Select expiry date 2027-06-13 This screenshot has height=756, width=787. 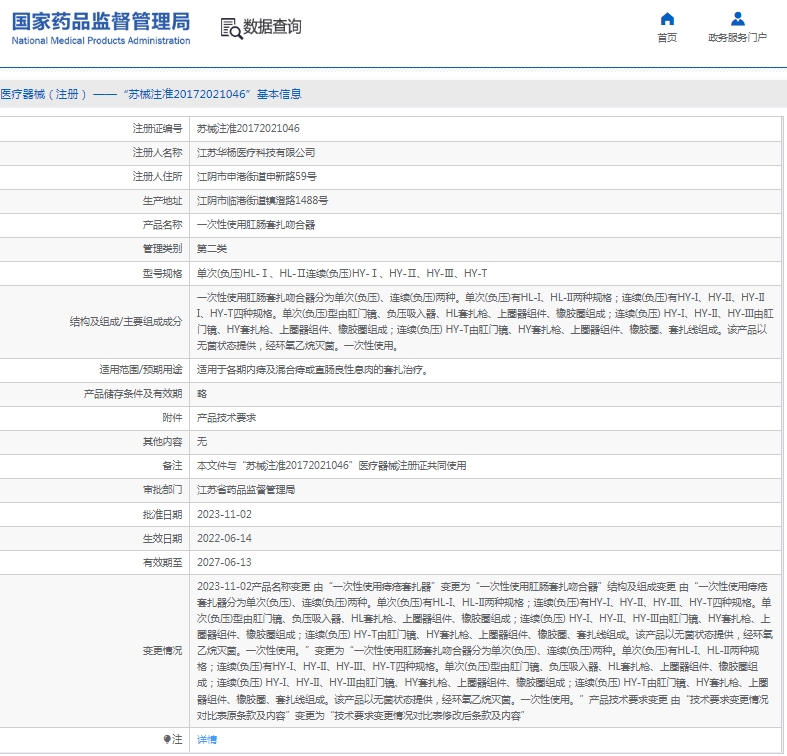point(224,563)
